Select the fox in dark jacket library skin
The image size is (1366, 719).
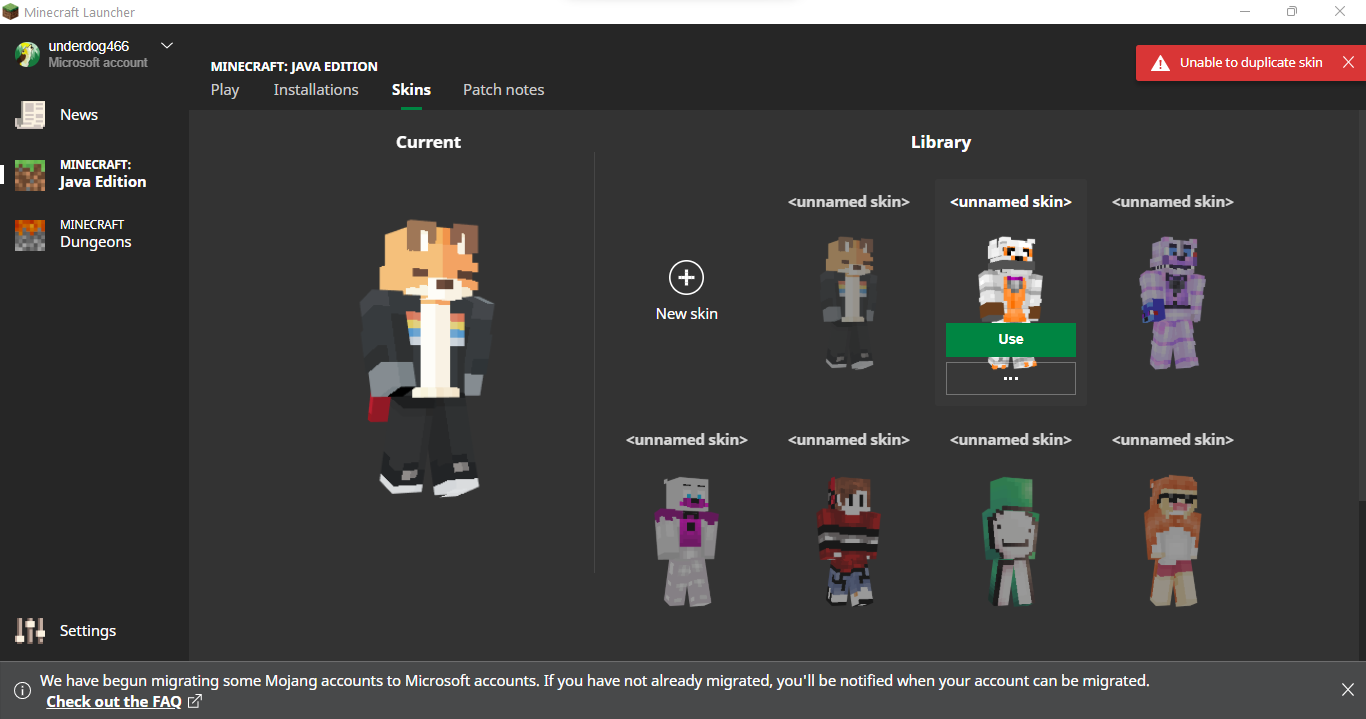point(849,302)
